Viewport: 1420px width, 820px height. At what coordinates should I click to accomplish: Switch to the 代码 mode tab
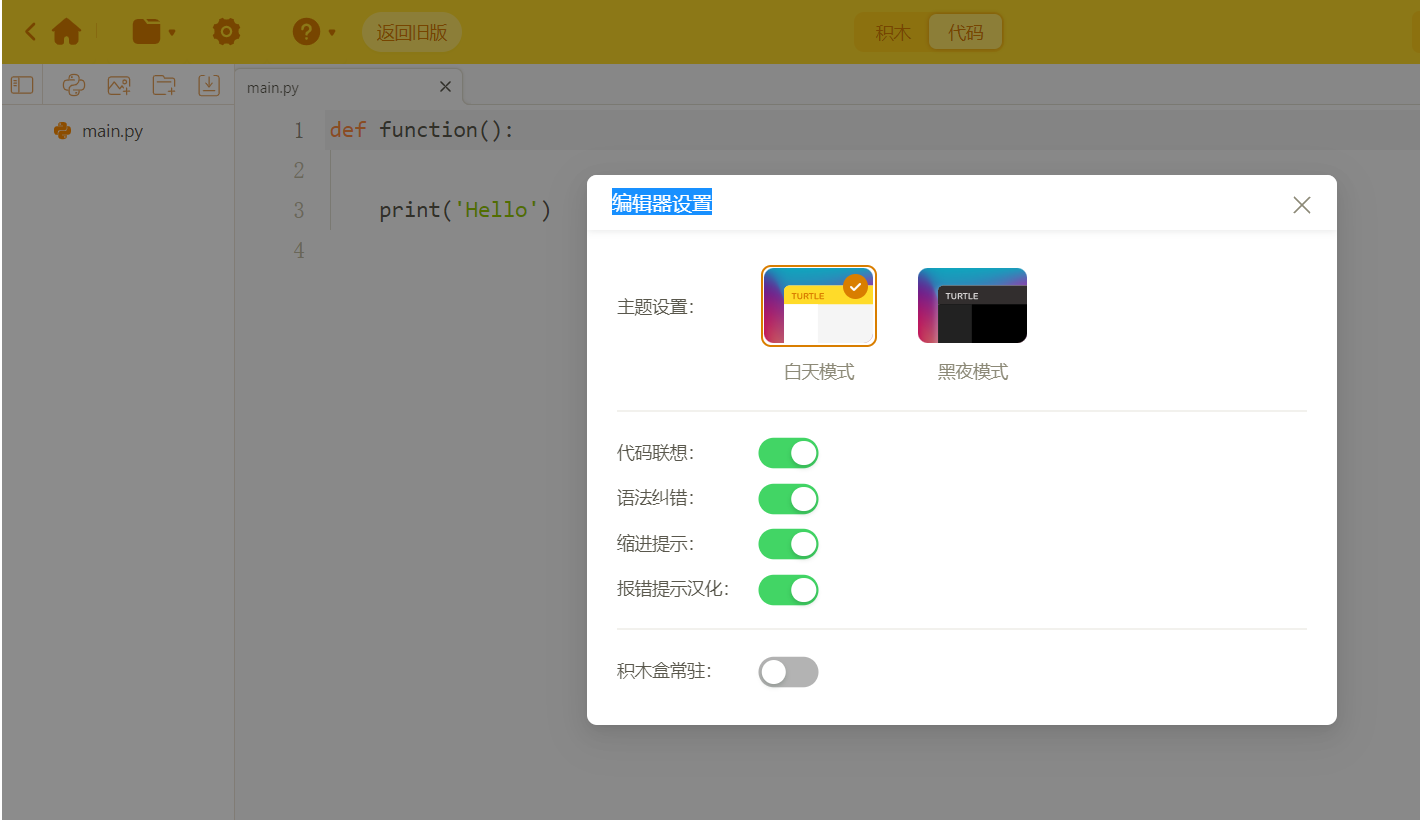click(965, 32)
